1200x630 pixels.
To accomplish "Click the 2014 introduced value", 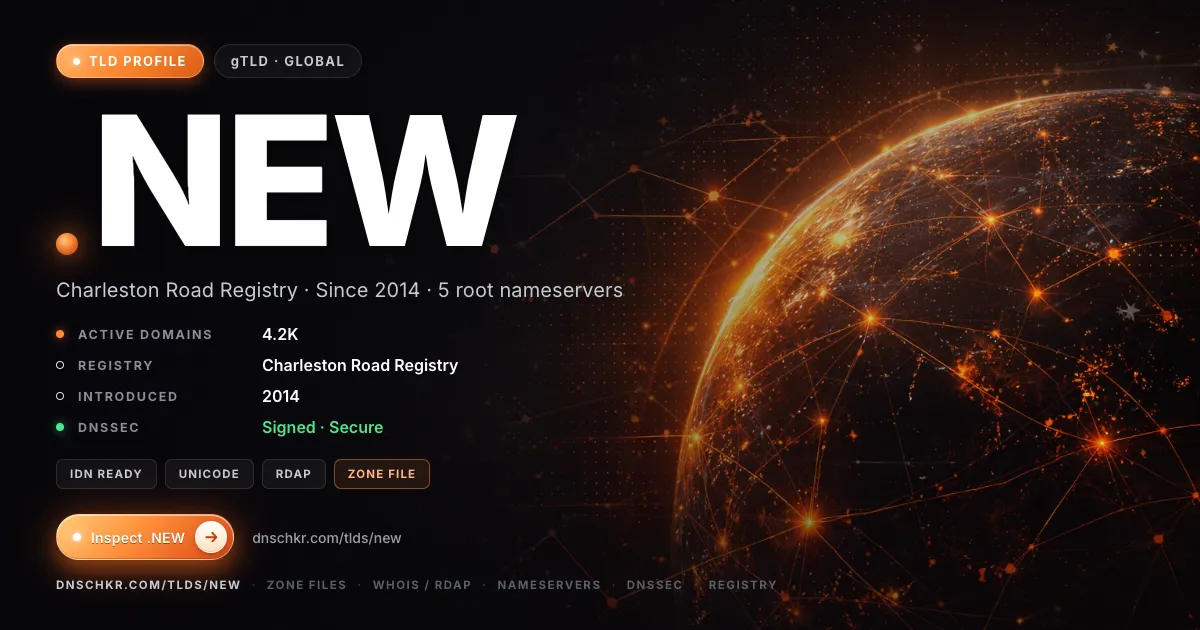I will [281, 396].
